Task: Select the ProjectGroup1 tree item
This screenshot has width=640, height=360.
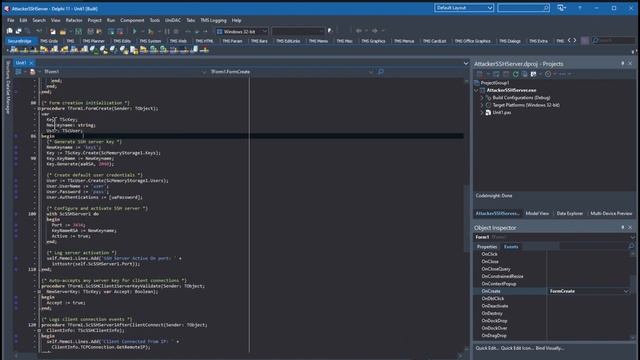Action: coord(495,83)
